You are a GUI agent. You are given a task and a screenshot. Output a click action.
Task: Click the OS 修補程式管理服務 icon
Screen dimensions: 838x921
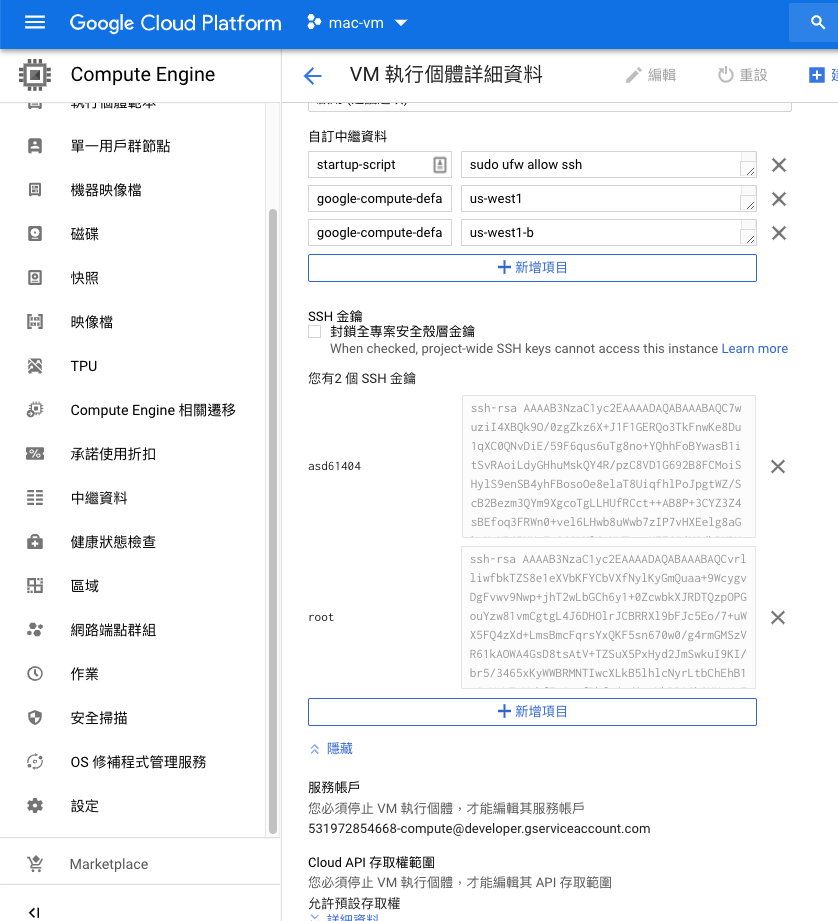(x=35, y=762)
